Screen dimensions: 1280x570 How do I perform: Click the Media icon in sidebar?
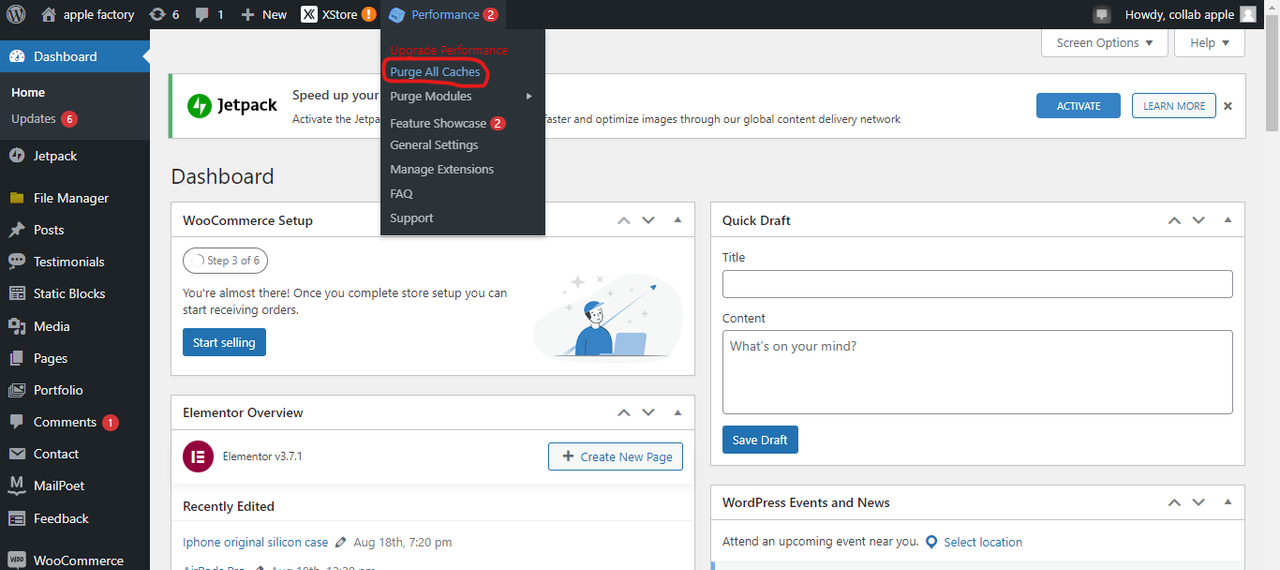click(17, 326)
